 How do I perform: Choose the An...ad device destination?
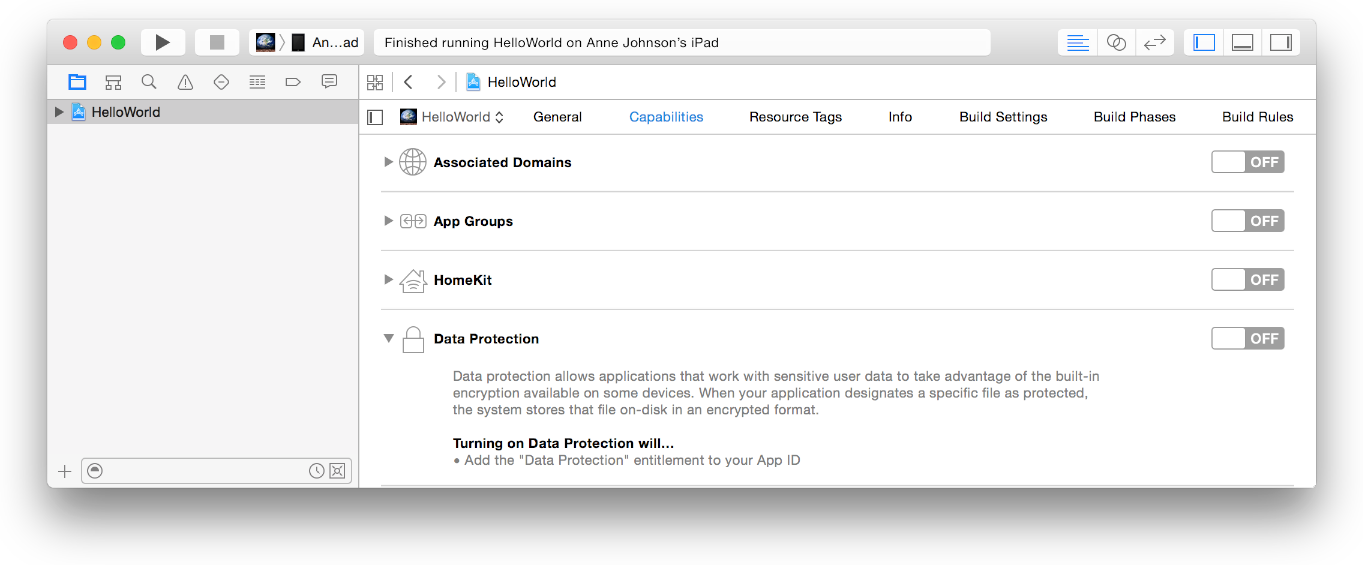(325, 42)
